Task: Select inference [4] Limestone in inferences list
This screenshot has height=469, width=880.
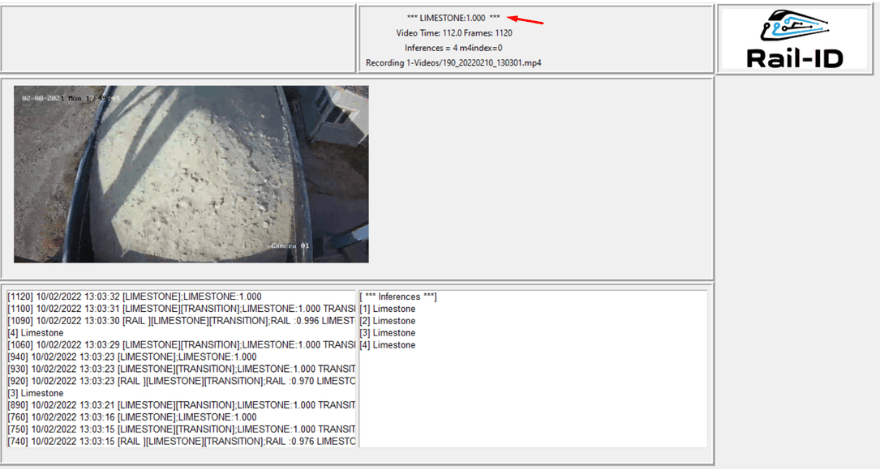Action: pos(388,345)
